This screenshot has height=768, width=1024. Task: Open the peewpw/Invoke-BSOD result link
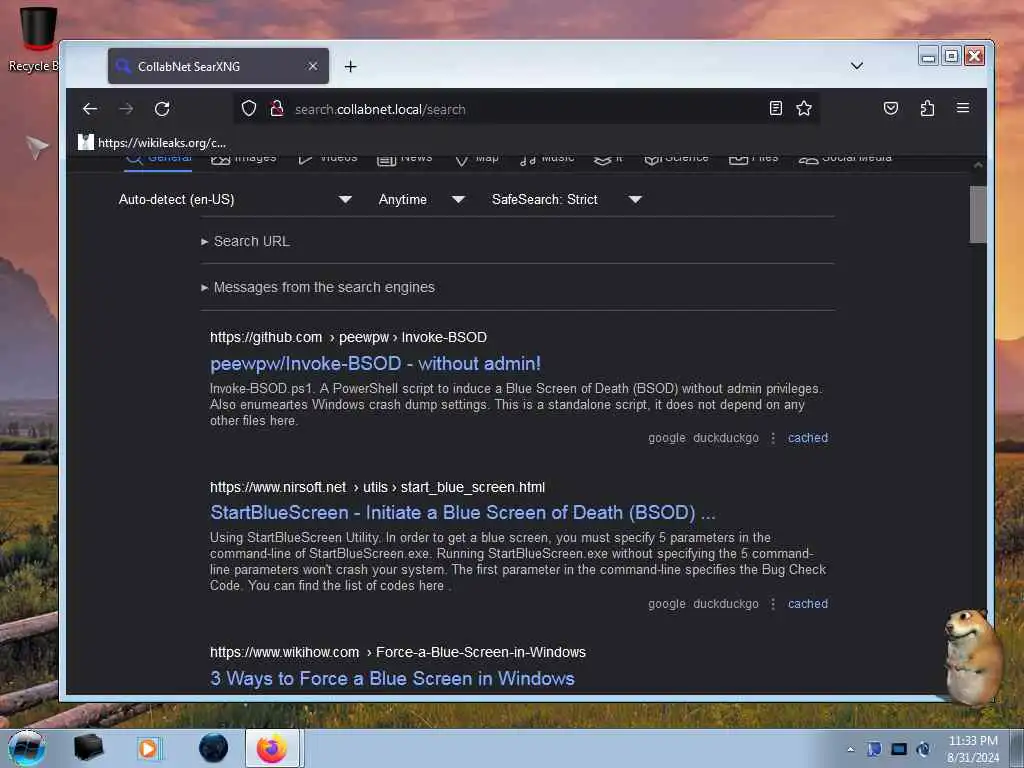376,364
